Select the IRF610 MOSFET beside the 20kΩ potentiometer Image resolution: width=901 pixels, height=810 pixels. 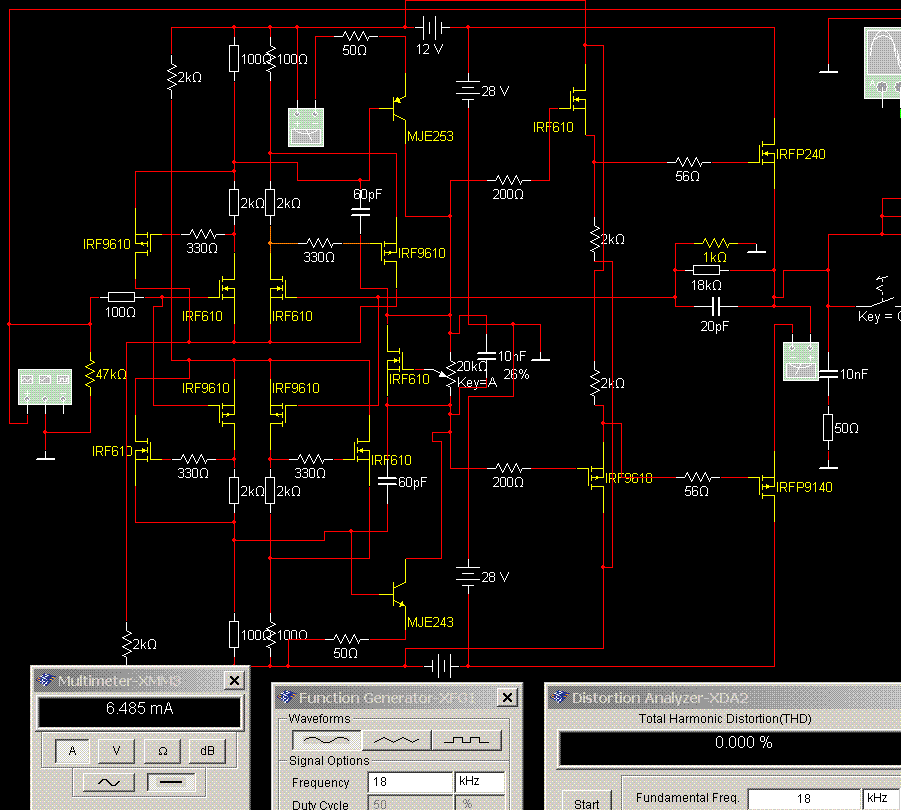395,362
